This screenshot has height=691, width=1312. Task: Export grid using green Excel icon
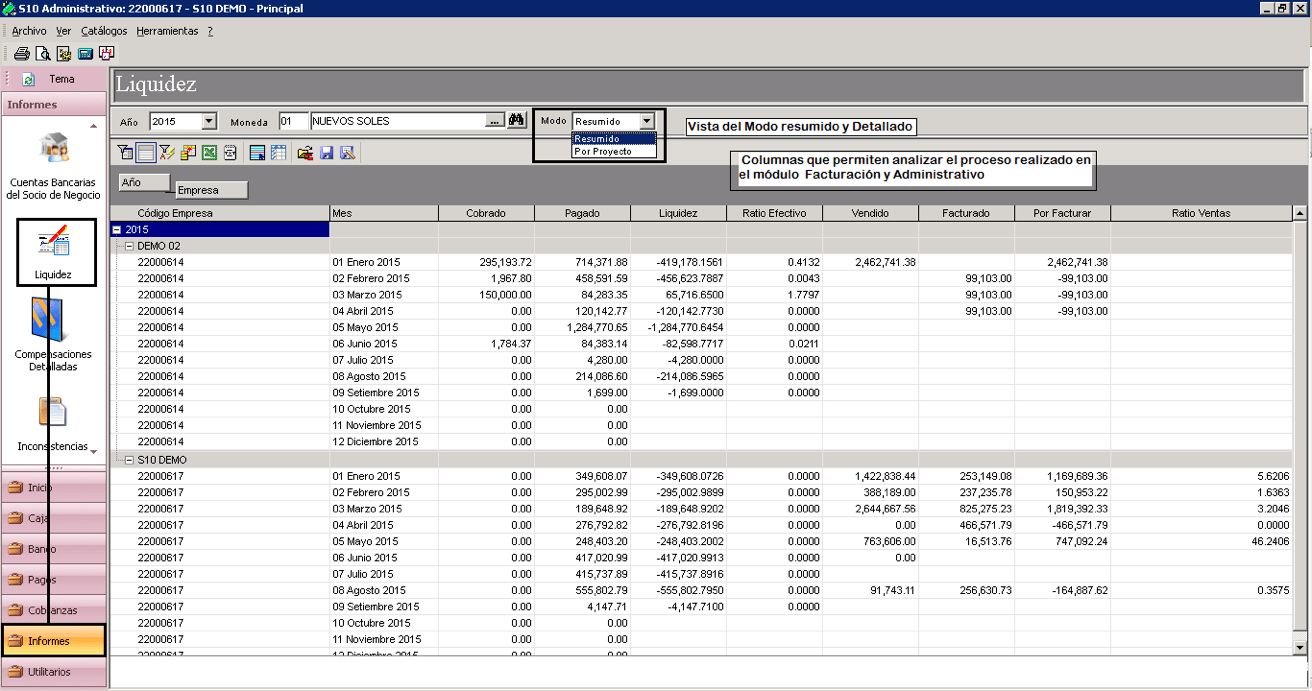coord(209,153)
